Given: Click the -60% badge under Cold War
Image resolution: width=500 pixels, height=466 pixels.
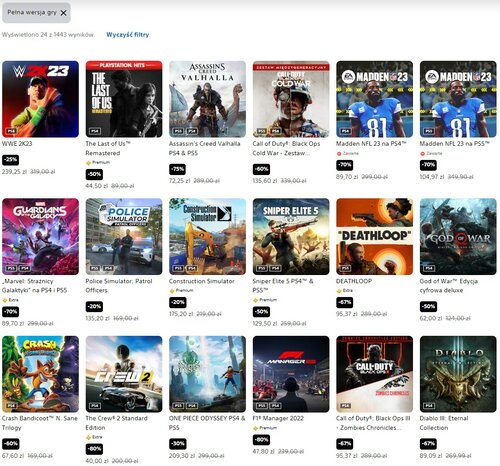Looking at the screenshot, I should pos(261,169).
